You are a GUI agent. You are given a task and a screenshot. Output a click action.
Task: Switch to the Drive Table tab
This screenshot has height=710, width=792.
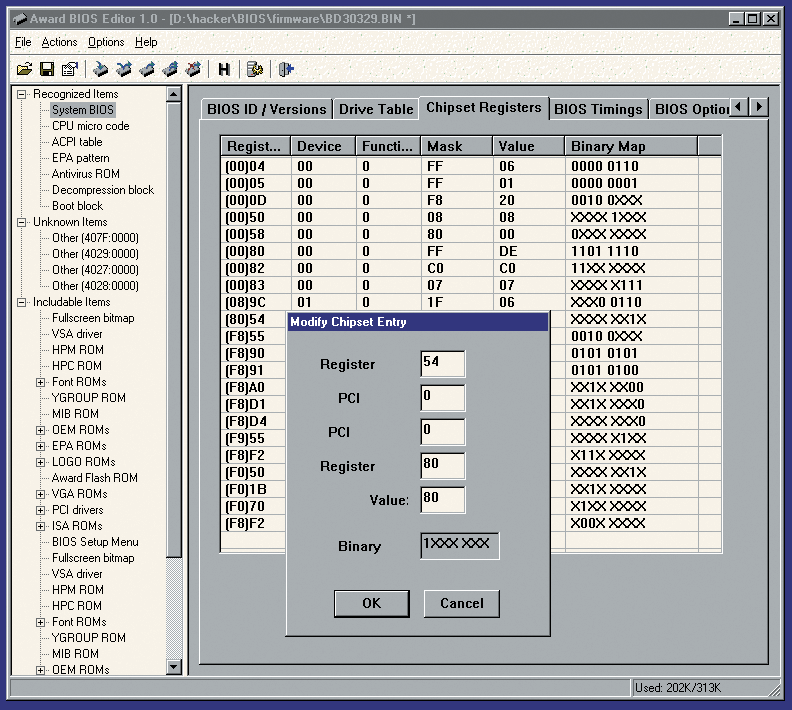coord(376,109)
